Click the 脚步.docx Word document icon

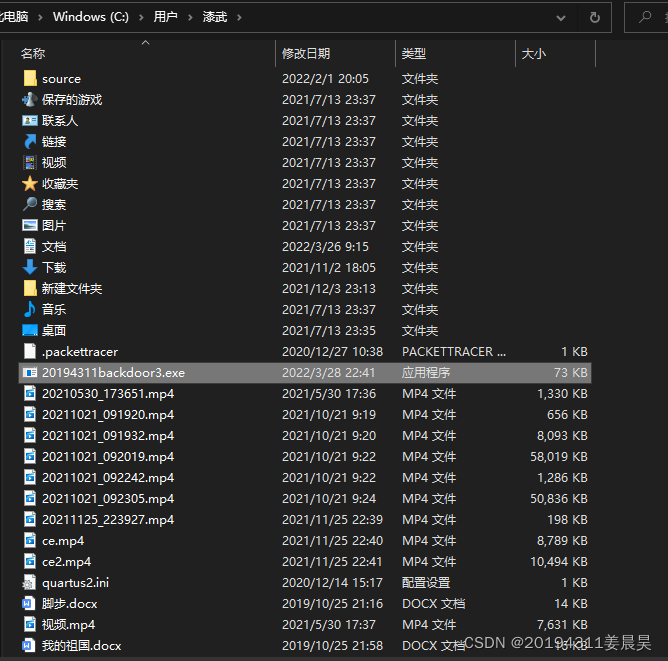click(28, 604)
